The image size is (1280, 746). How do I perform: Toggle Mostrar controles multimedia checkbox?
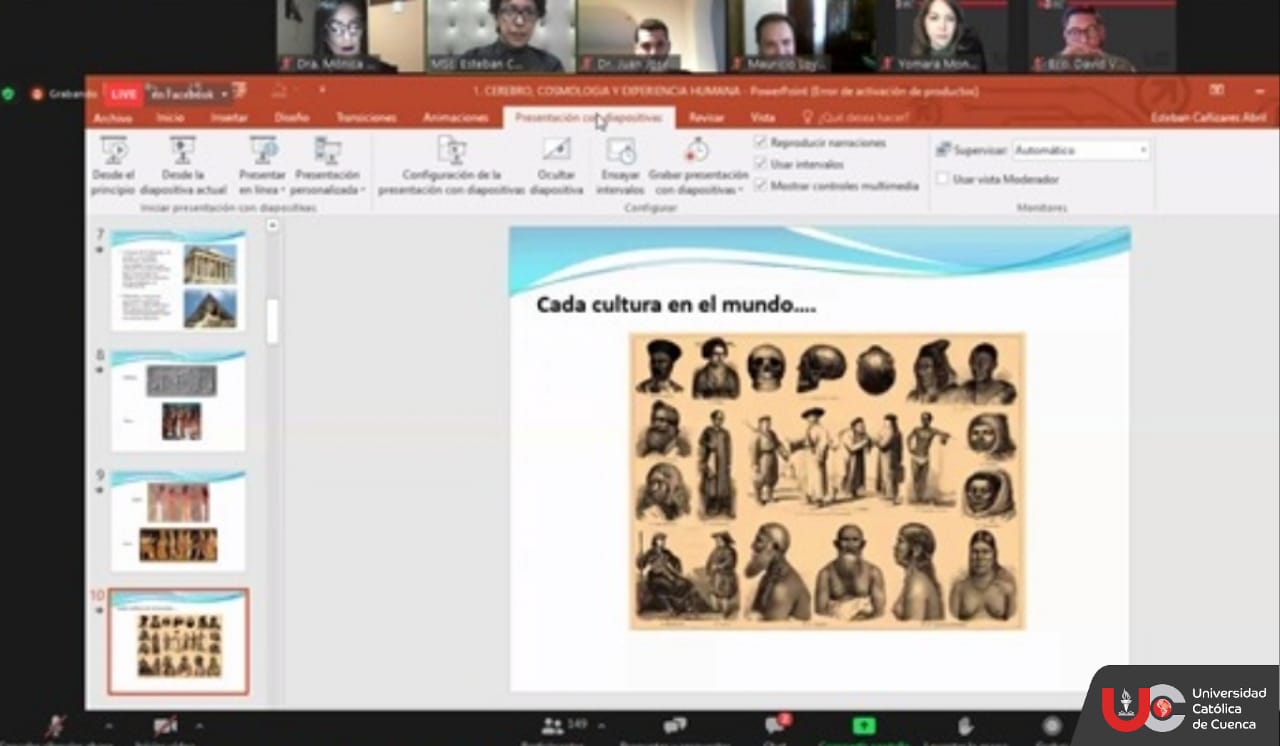click(761, 185)
